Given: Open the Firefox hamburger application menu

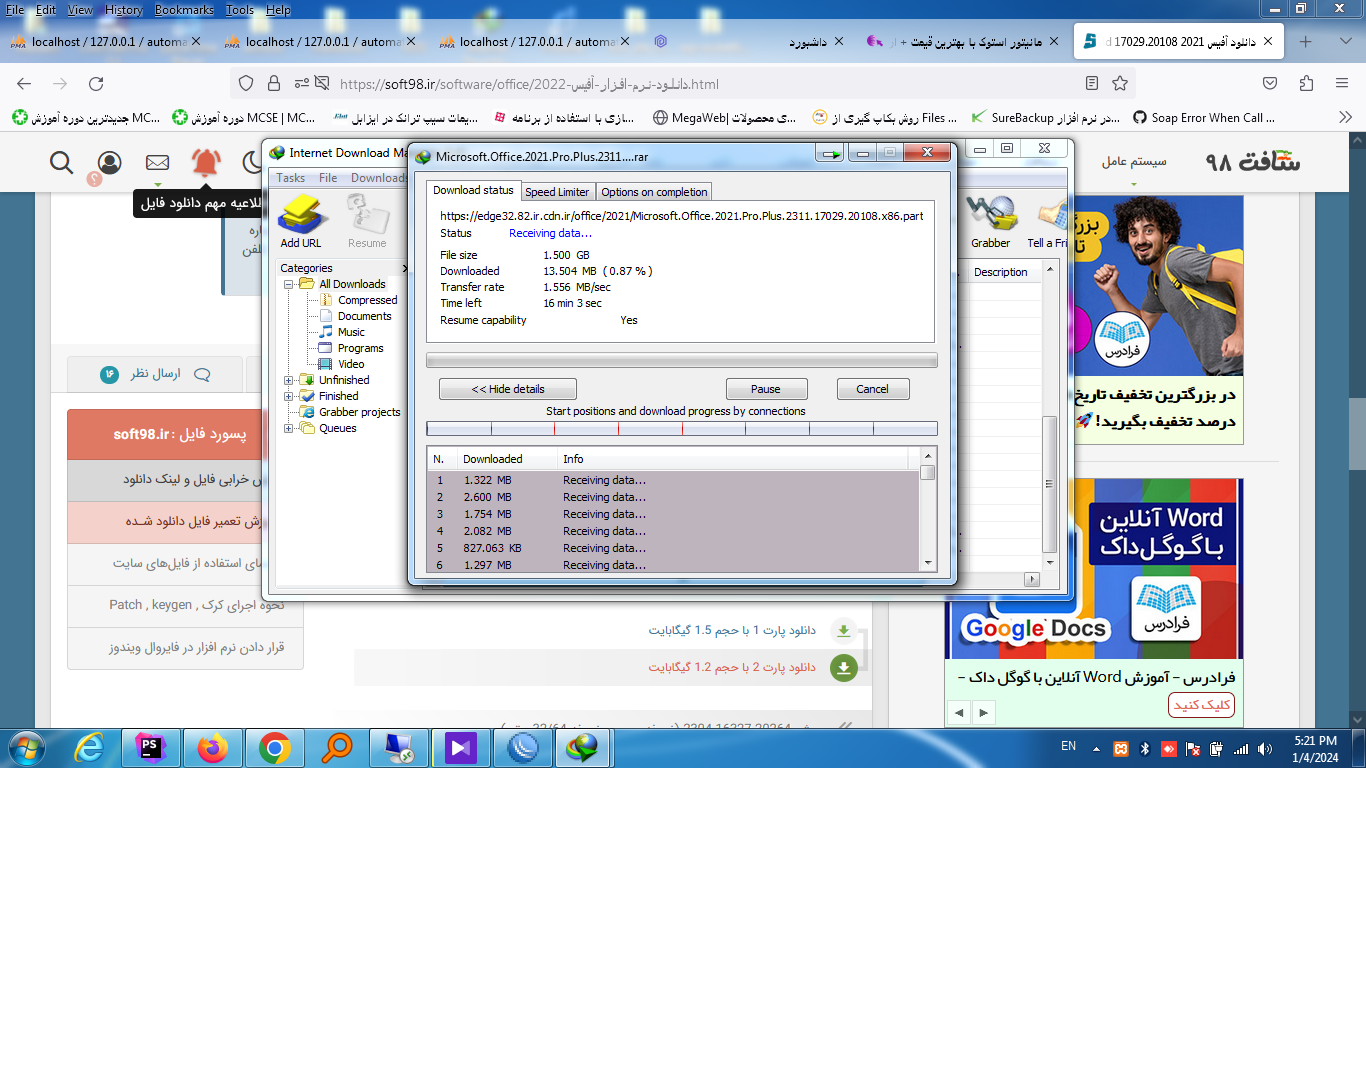Looking at the screenshot, I should coord(1342,84).
